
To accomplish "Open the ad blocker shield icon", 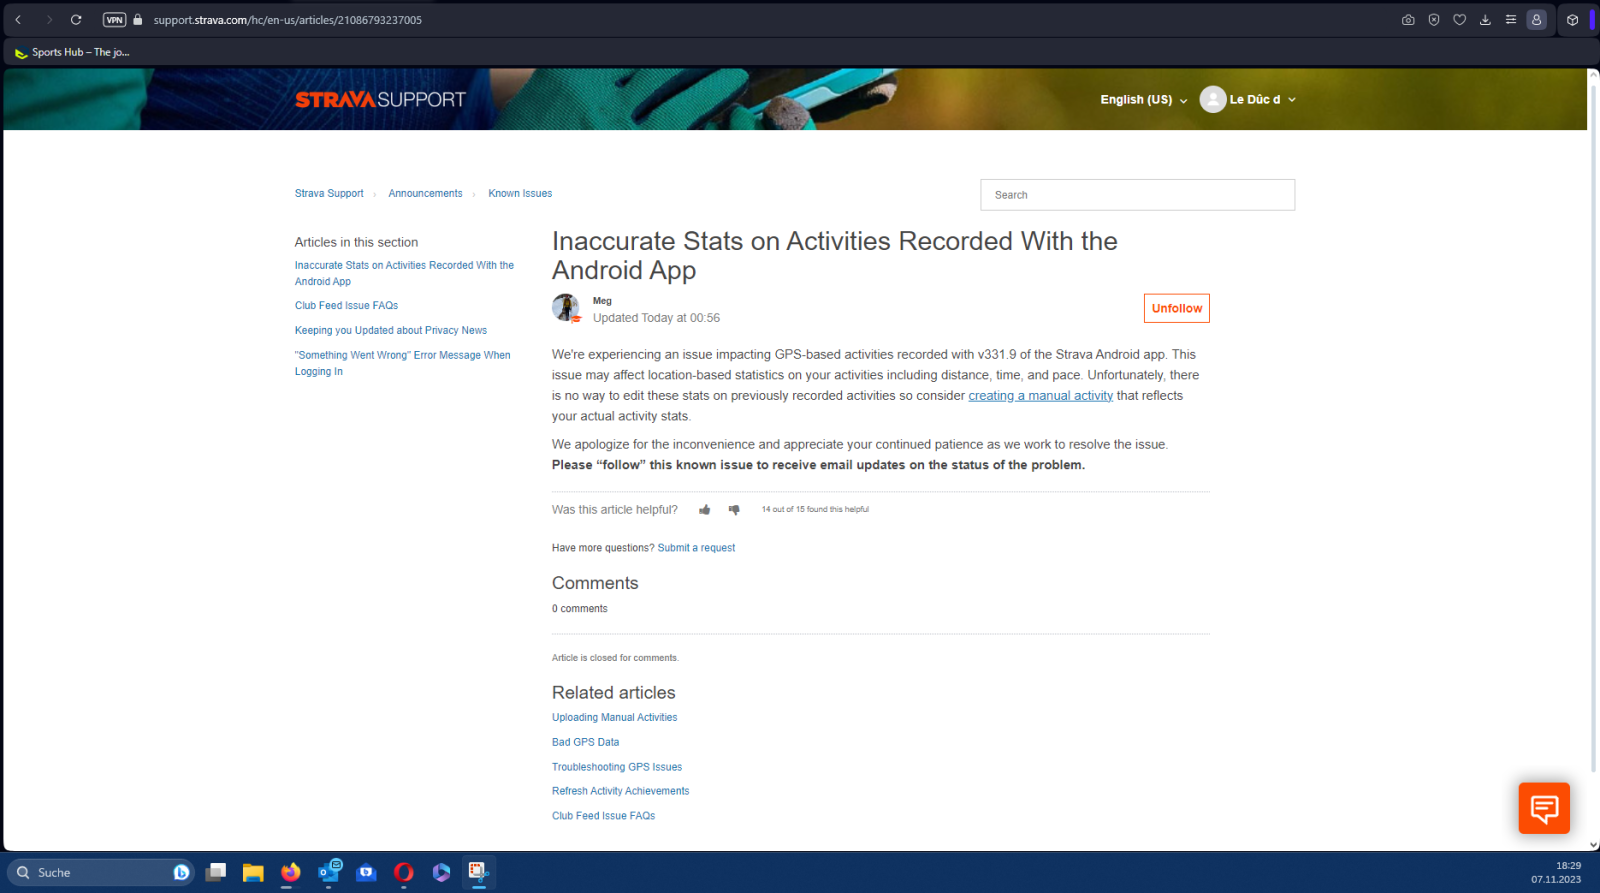I will [1434, 20].
